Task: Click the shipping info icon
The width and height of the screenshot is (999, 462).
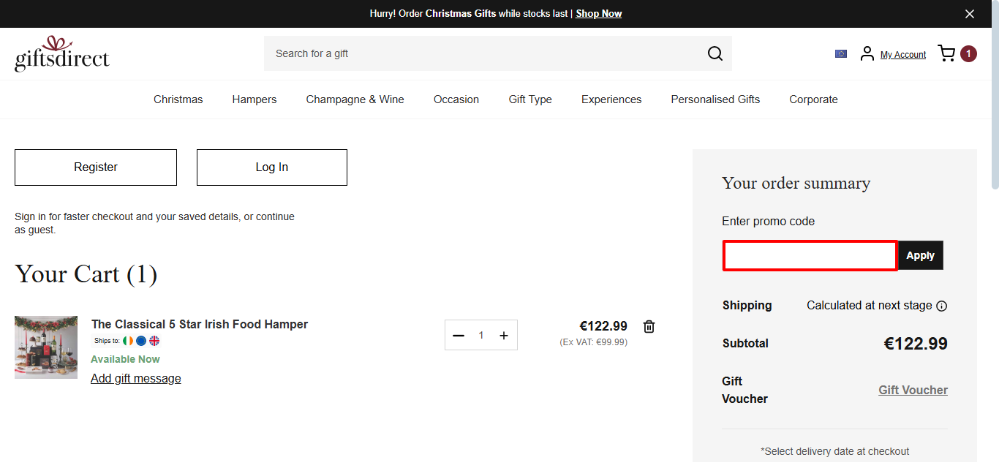Action: [x=942, y=306]
